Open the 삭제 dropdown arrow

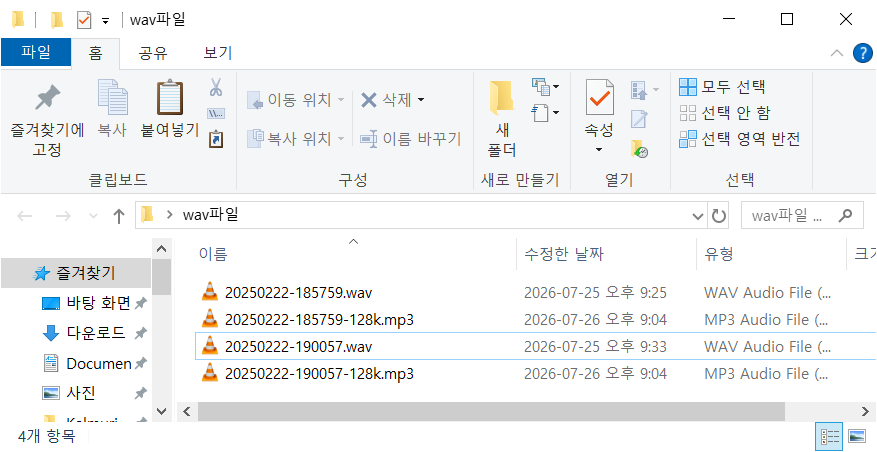point(421,100)
